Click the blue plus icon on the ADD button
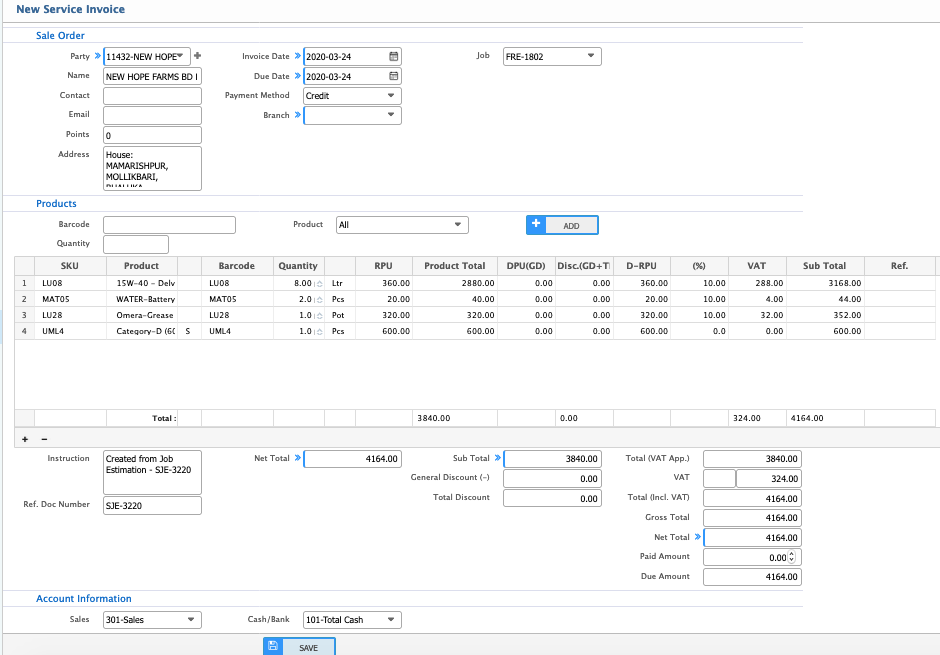The height and width of the screenshot is (655, 940). tap(535, 224)
